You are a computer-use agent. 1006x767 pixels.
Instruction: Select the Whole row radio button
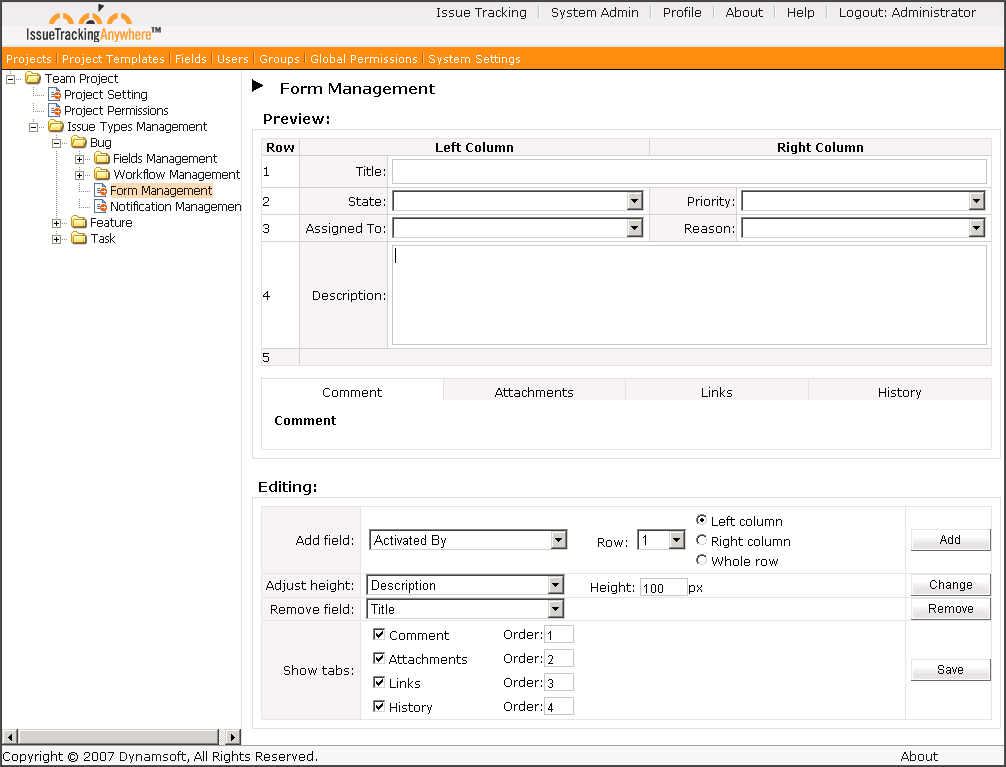pos(702,561)
